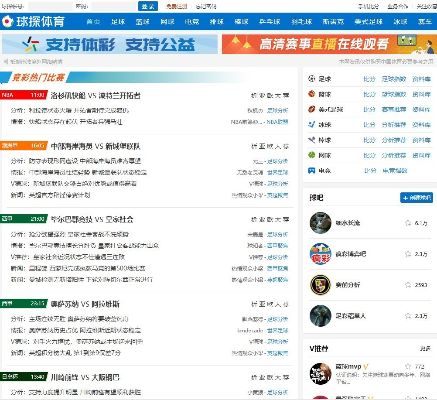This screenshot has height=400, width=437.
Task: Click the star icon next to 2593
Action: (x=407, y=285)
